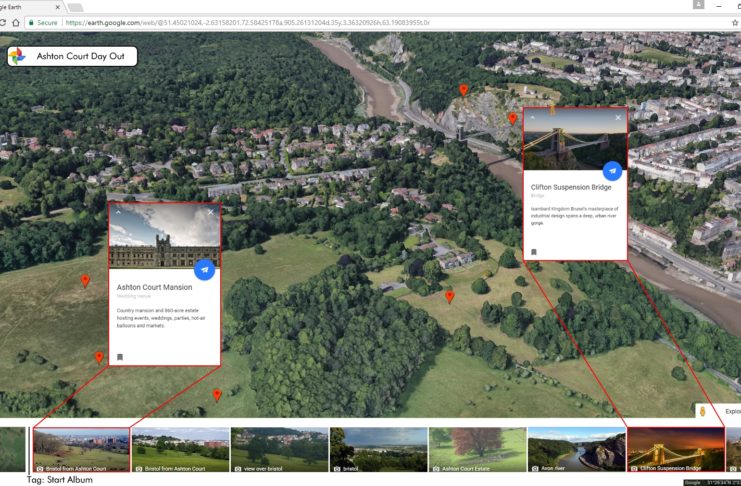The image size is (741, 486).
Task: Close the Ashton Court Mansion info card
Action: tap(210, 212)
